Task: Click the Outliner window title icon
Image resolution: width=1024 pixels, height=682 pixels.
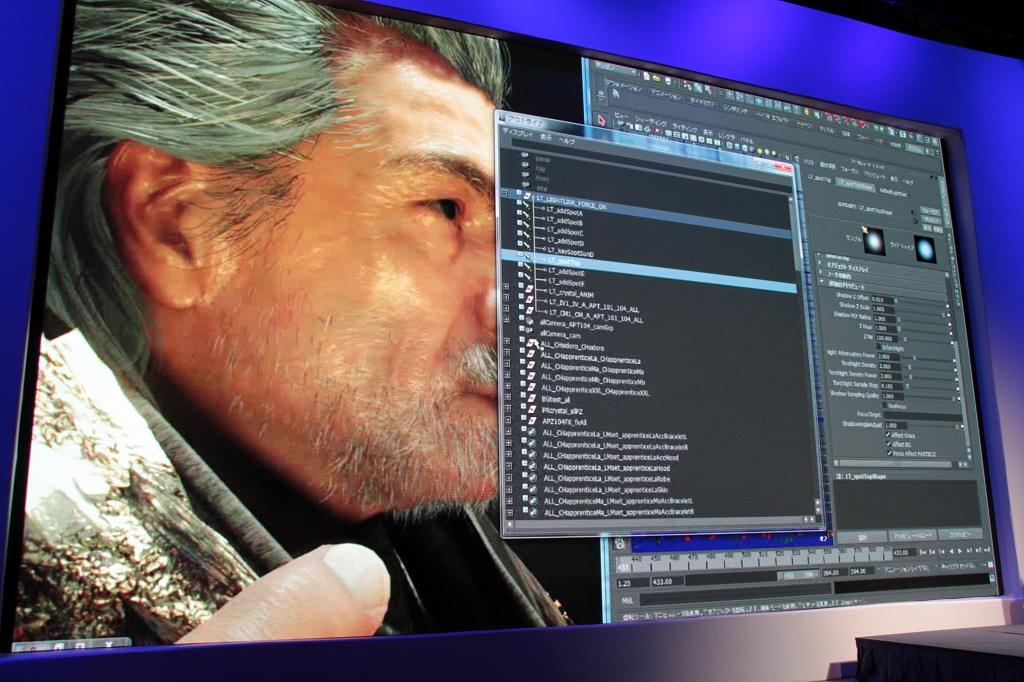Action: 502,117
